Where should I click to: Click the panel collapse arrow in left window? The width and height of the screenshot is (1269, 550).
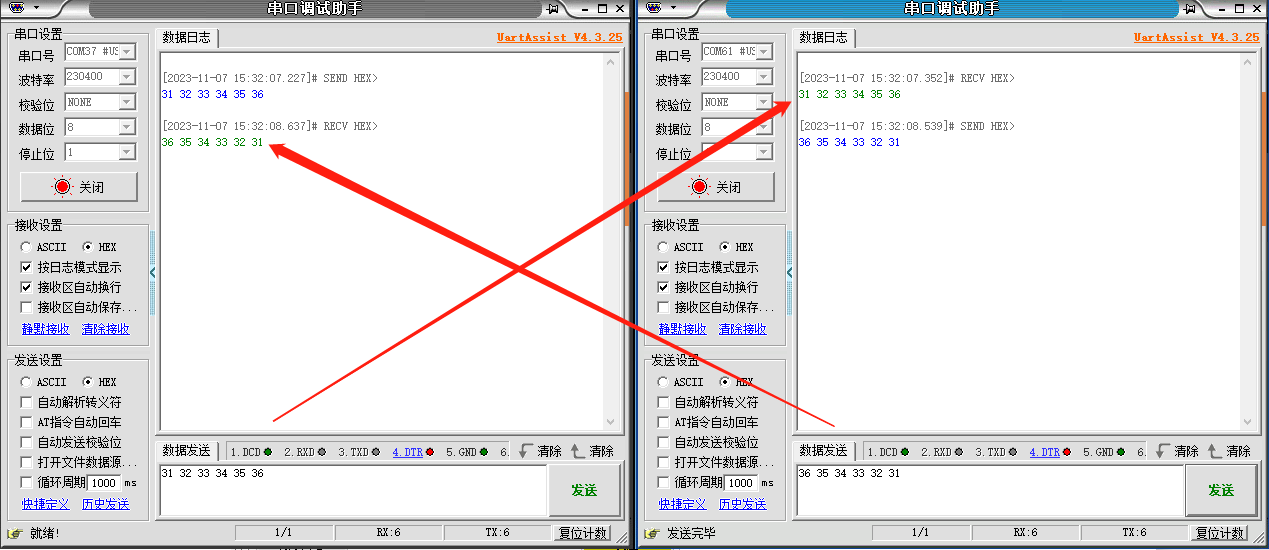point(153,272)
